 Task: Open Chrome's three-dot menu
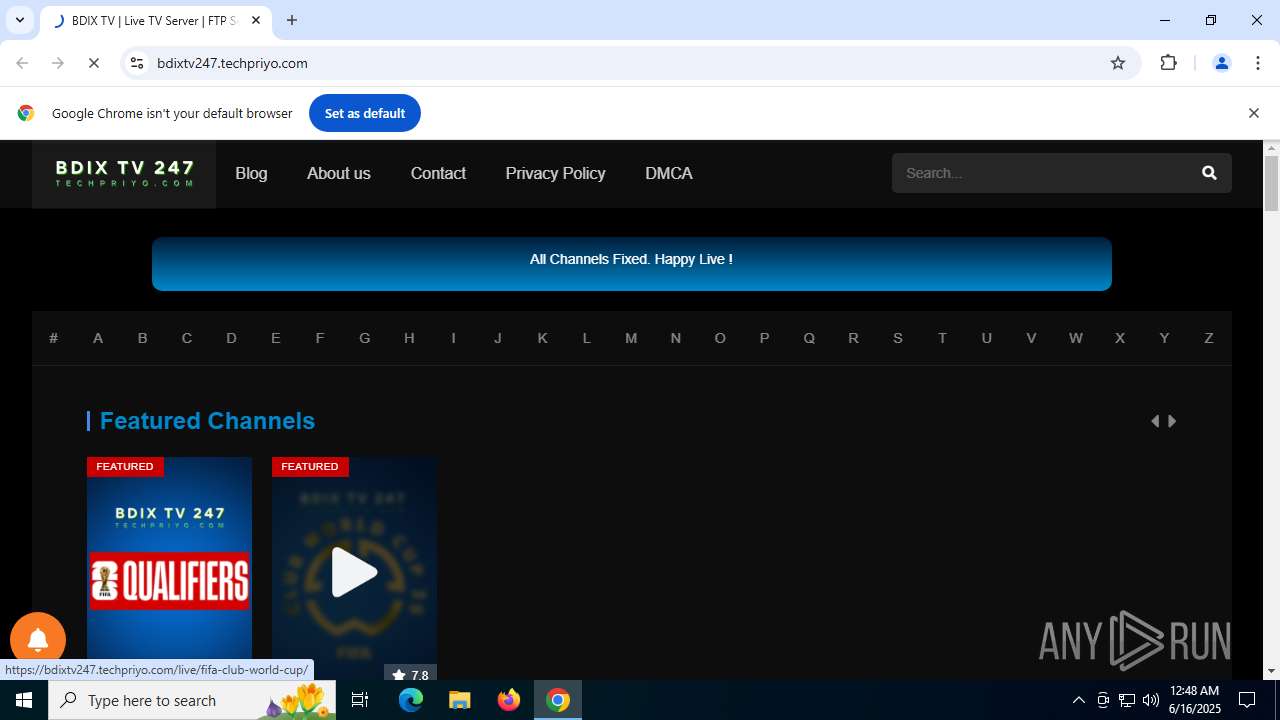(x=1258, y=63)
